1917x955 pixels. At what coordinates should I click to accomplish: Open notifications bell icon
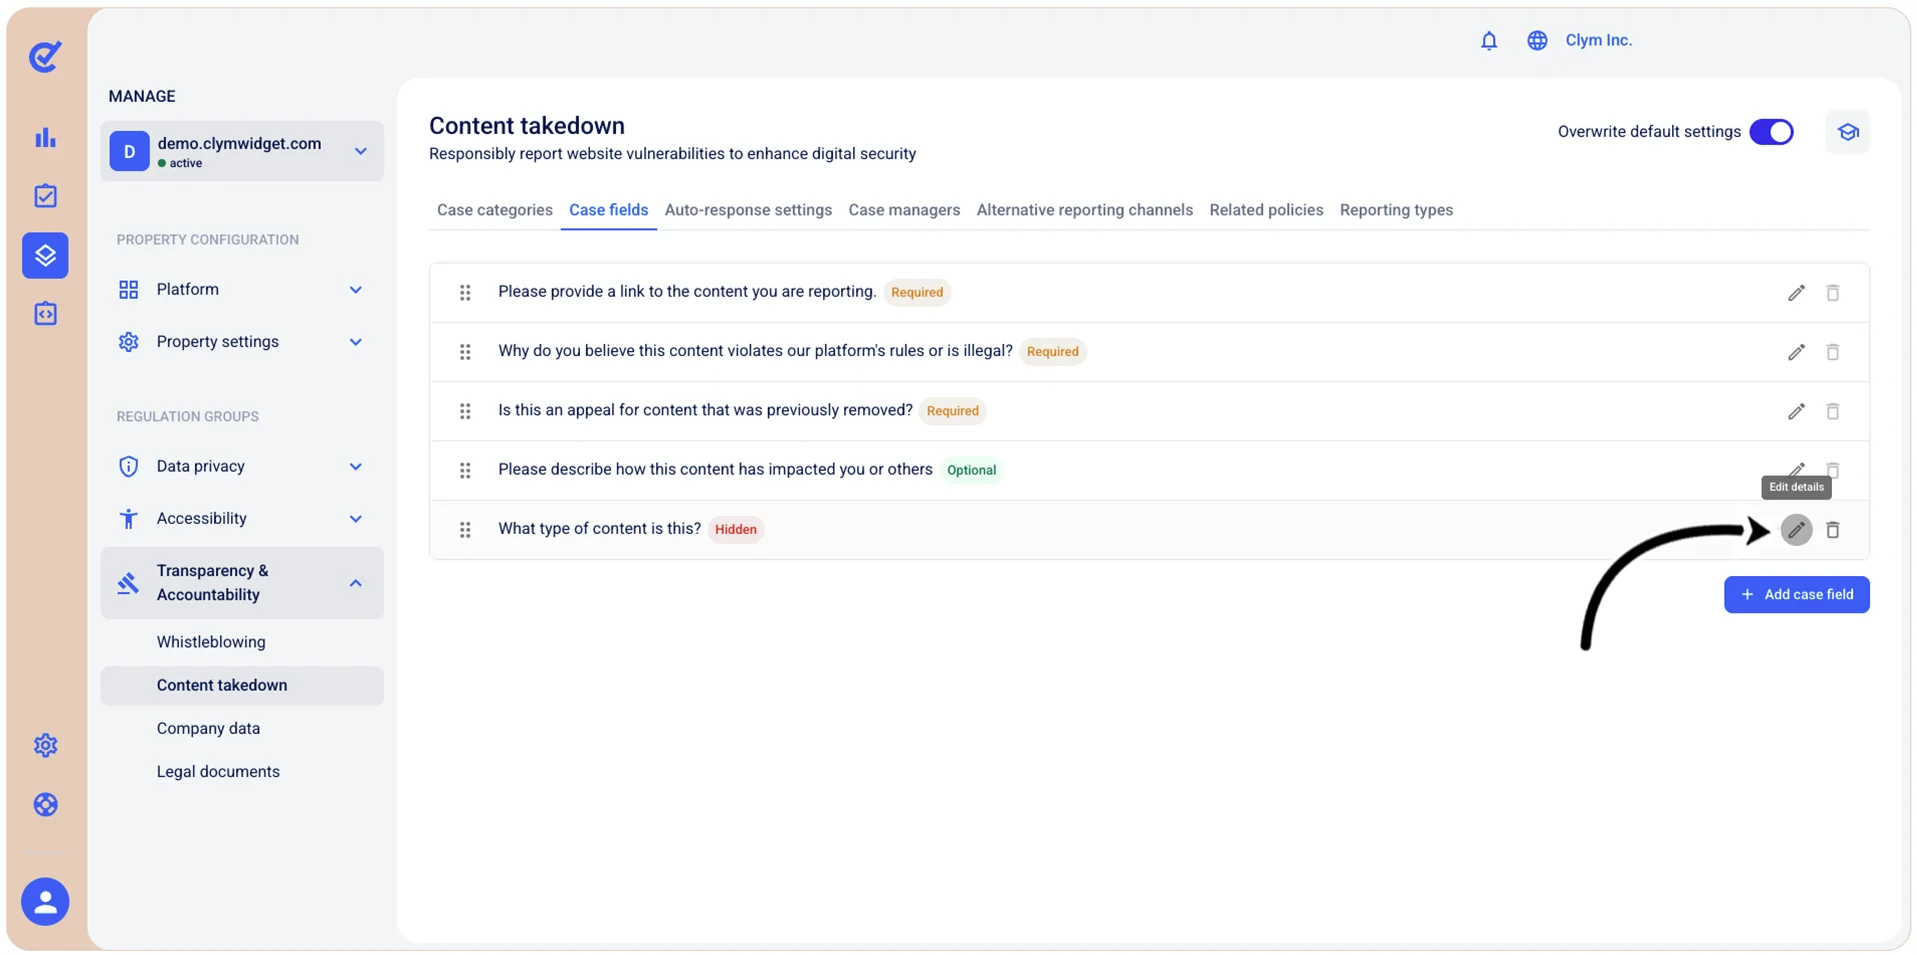[x=1488, y=41]
